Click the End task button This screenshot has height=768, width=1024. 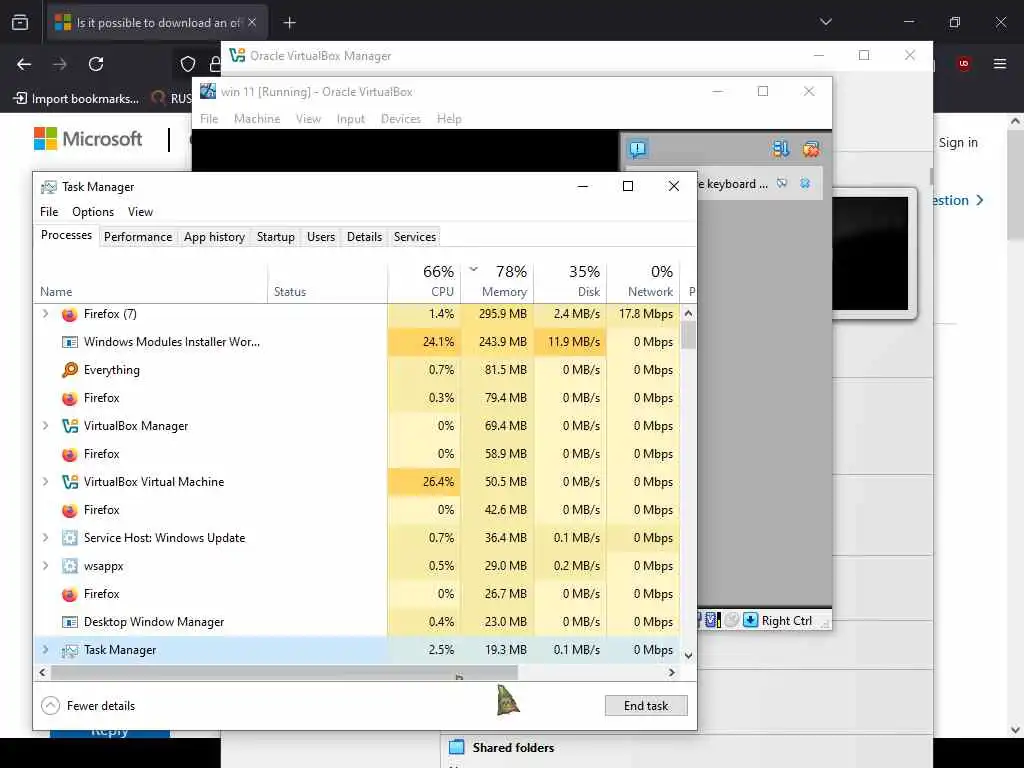(646, 705)
